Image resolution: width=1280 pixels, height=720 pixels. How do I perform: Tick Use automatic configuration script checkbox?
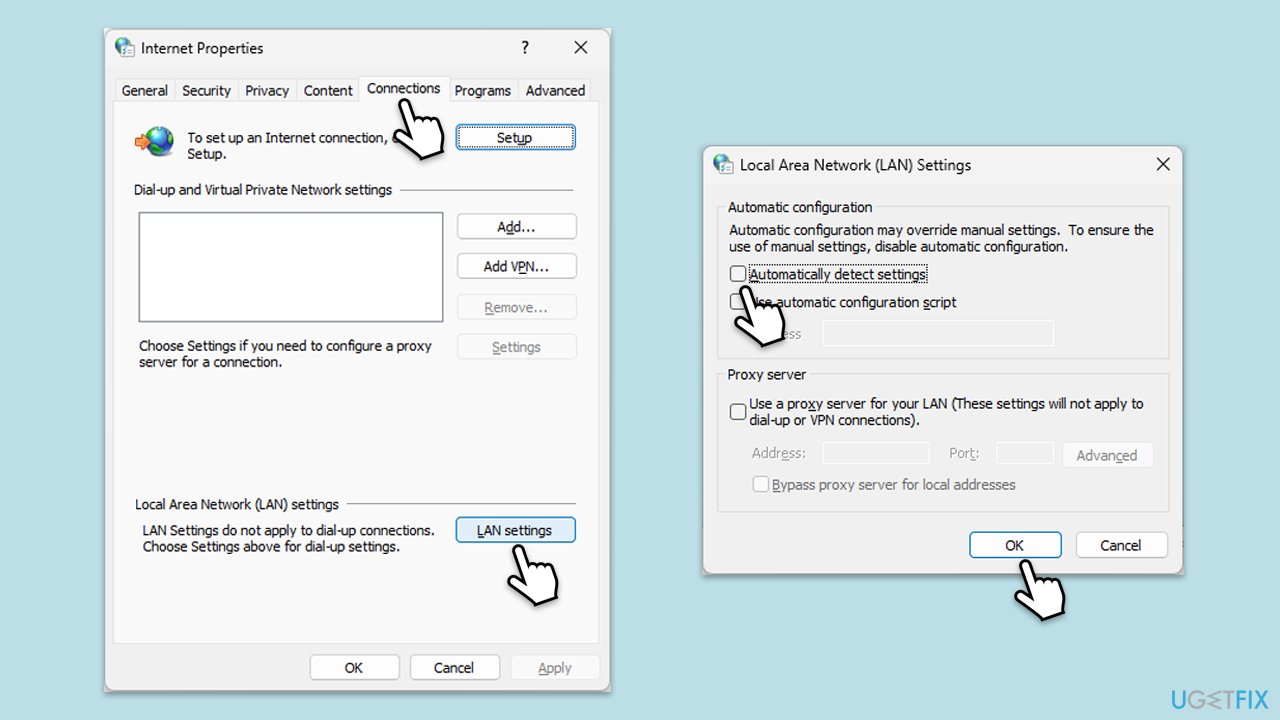738,302
